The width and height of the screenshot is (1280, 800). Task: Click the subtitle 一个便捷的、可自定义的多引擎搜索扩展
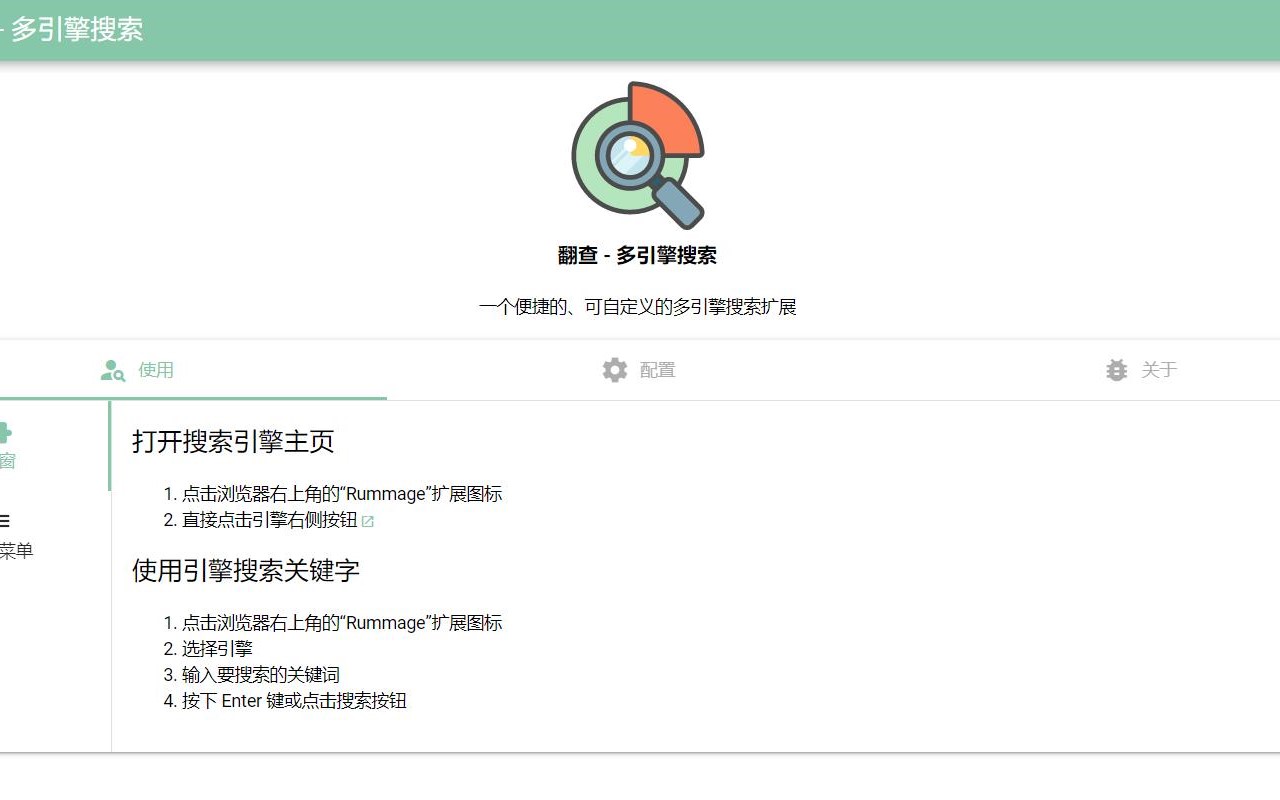pos(638,307)
